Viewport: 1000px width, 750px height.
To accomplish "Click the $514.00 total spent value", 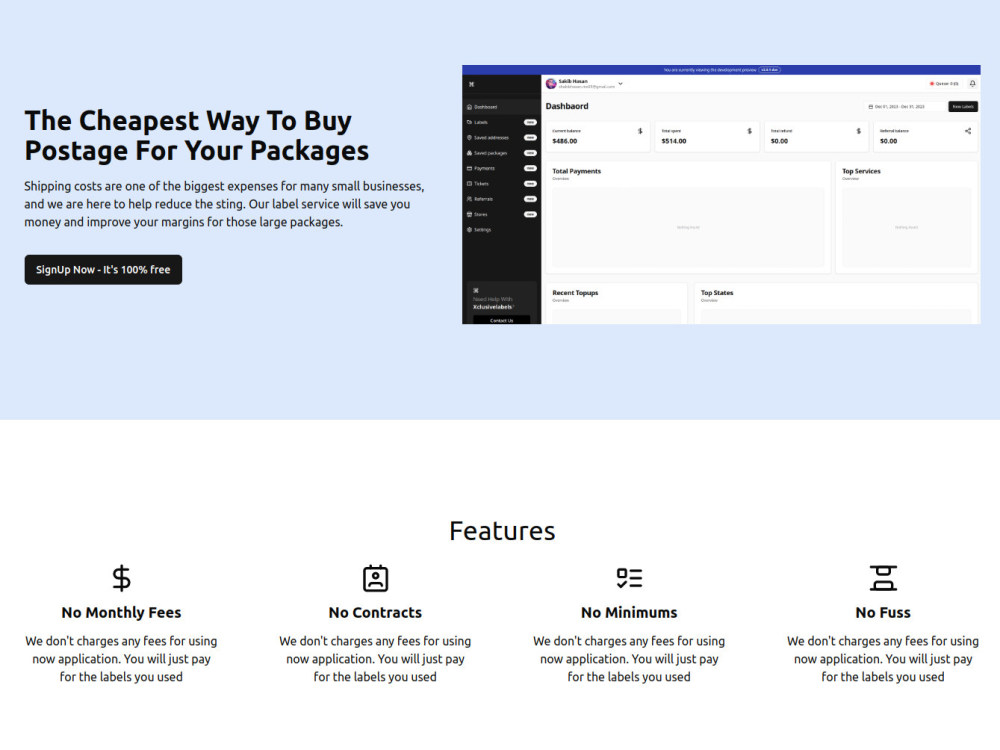I will click(x=674, y=141).
